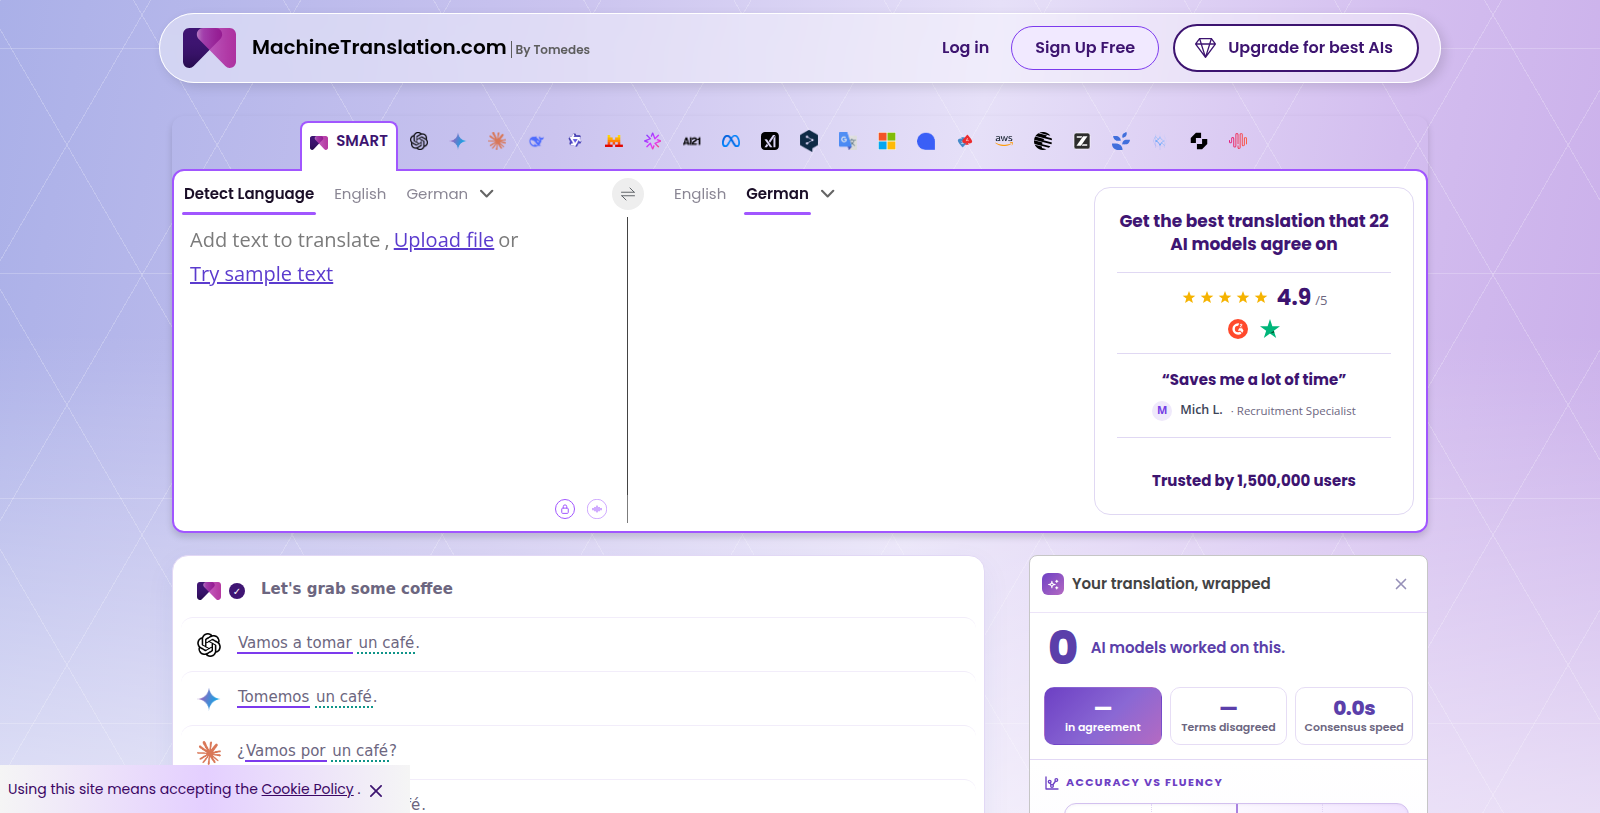Click the translation Vamos a tomar un café.
The image size is (1600, 813).
click(328, 643)
